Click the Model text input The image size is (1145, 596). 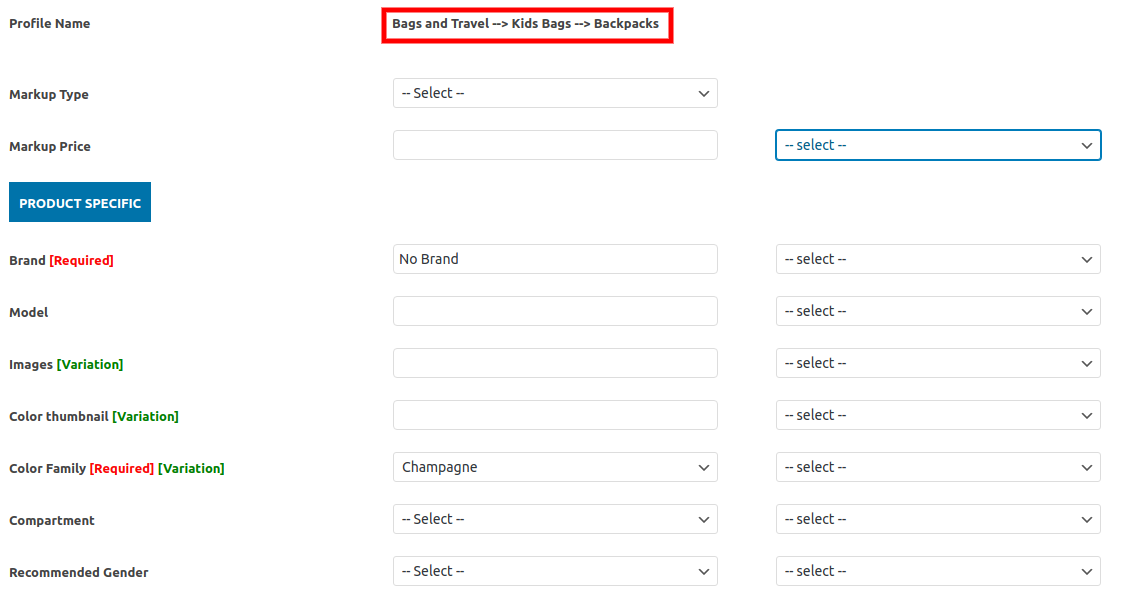click(x=555, y=311)
